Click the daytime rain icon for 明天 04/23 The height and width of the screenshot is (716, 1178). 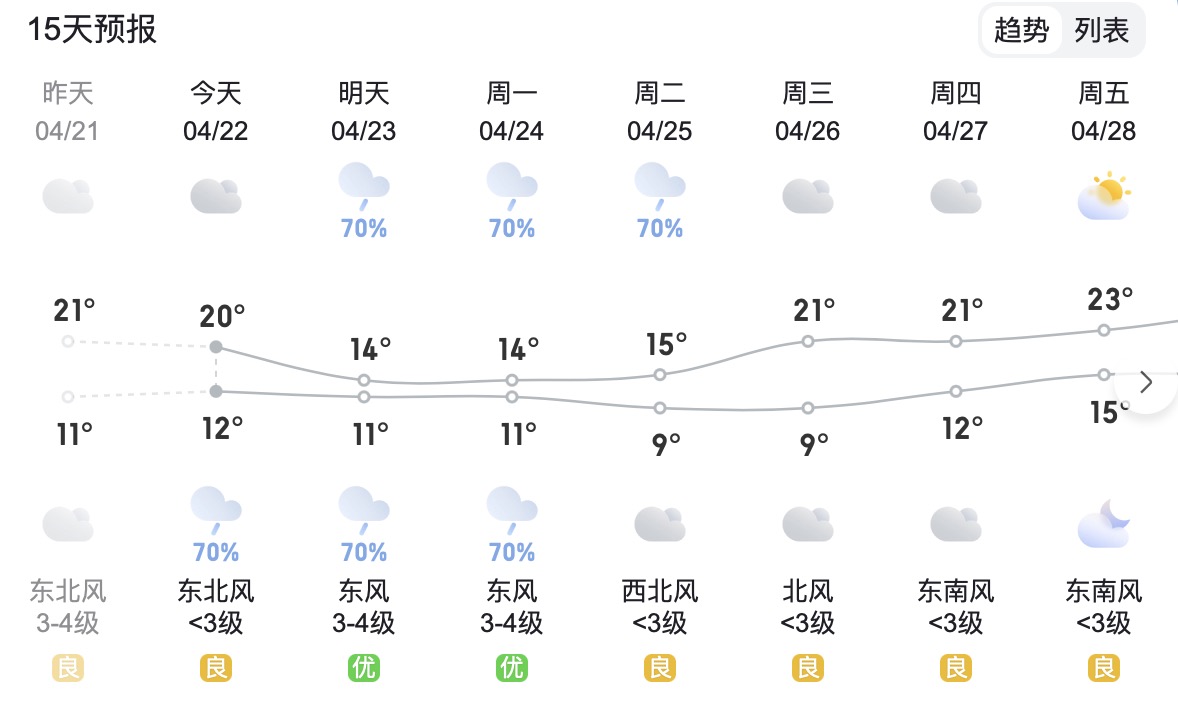click(x=364, y=186)
